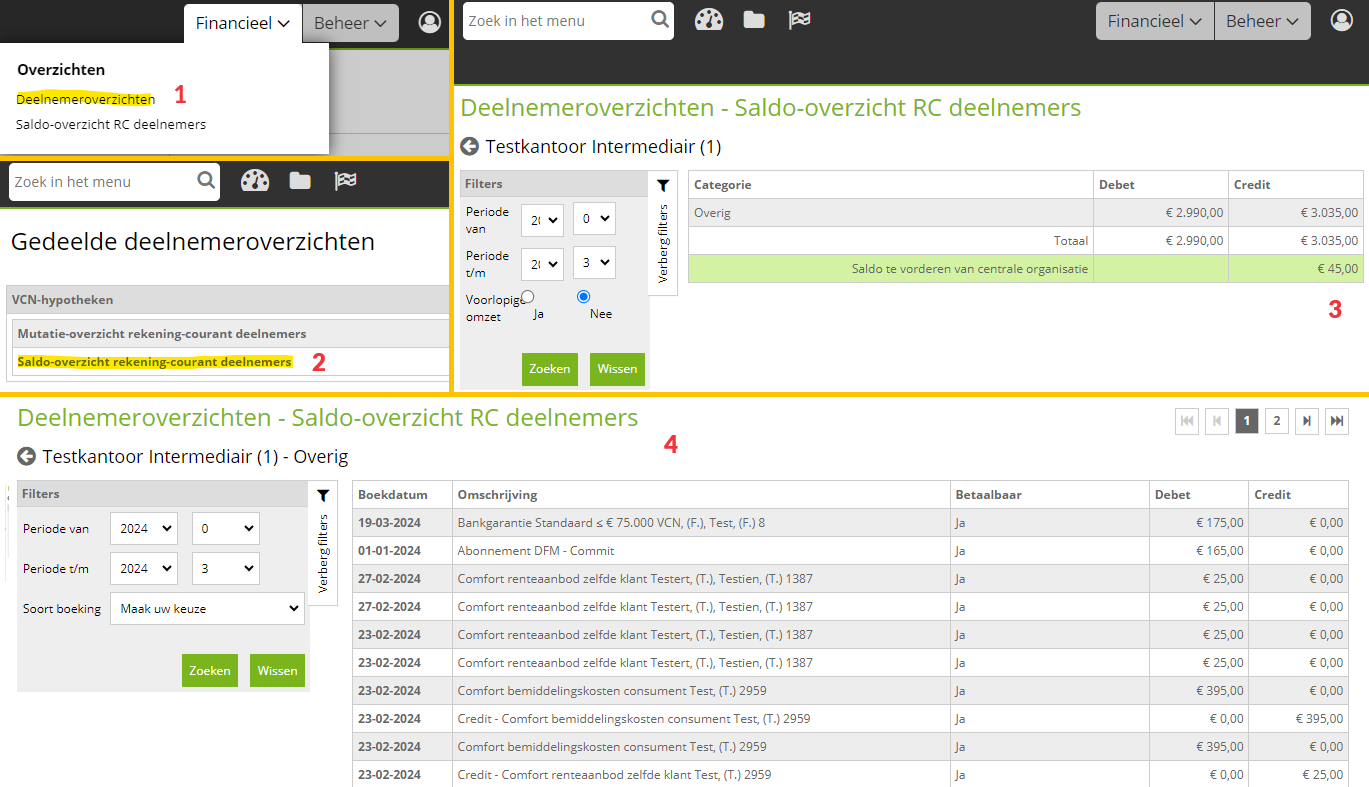Jump to first page using pagination arrow

pyautogui.click(x=1187, y=422)
